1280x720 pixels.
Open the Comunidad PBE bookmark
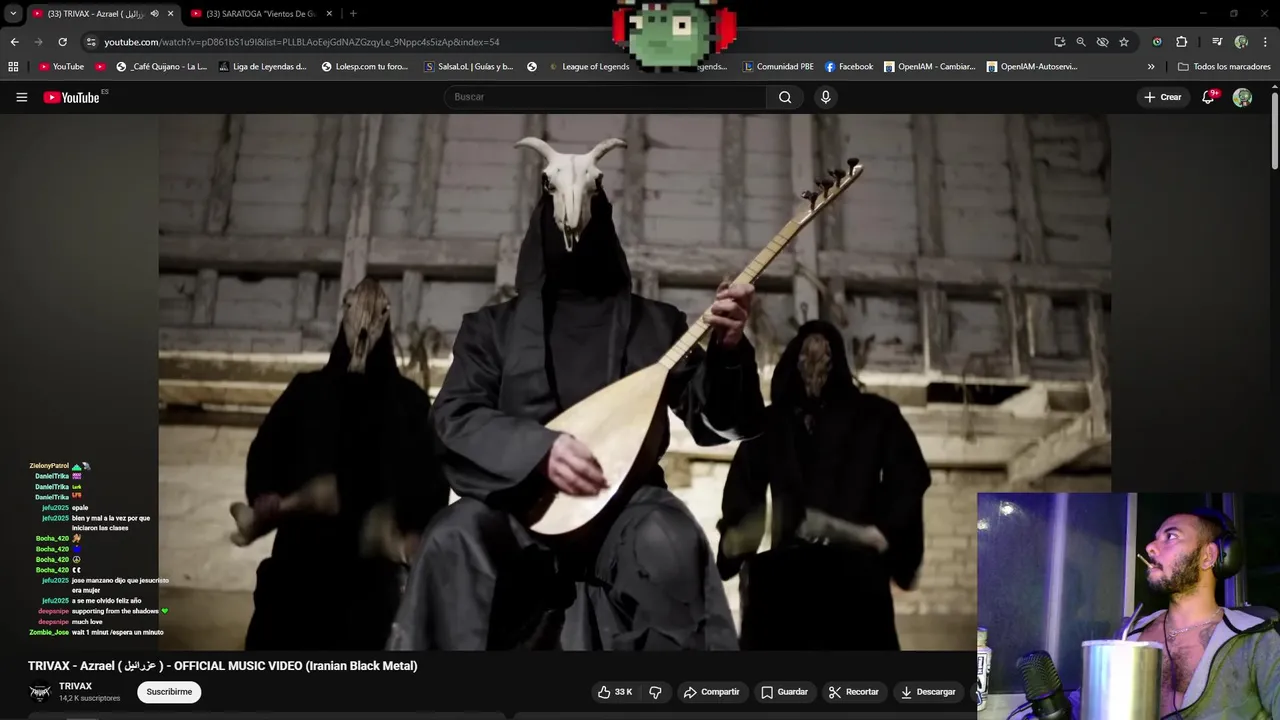pos(778,67)
